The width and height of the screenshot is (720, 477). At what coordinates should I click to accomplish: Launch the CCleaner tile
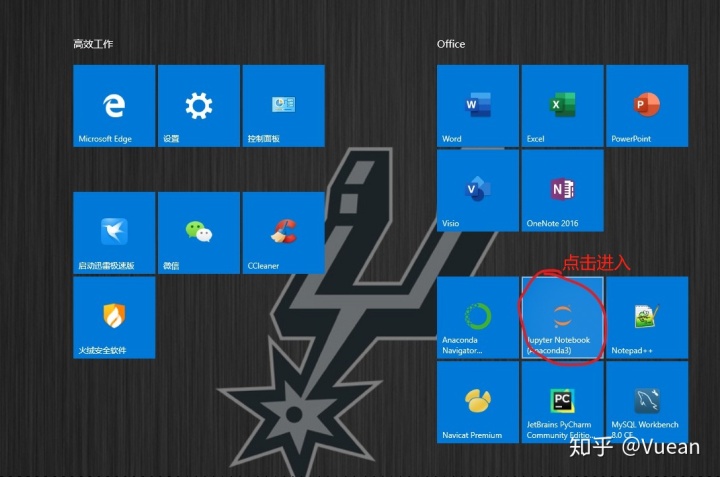283,233
